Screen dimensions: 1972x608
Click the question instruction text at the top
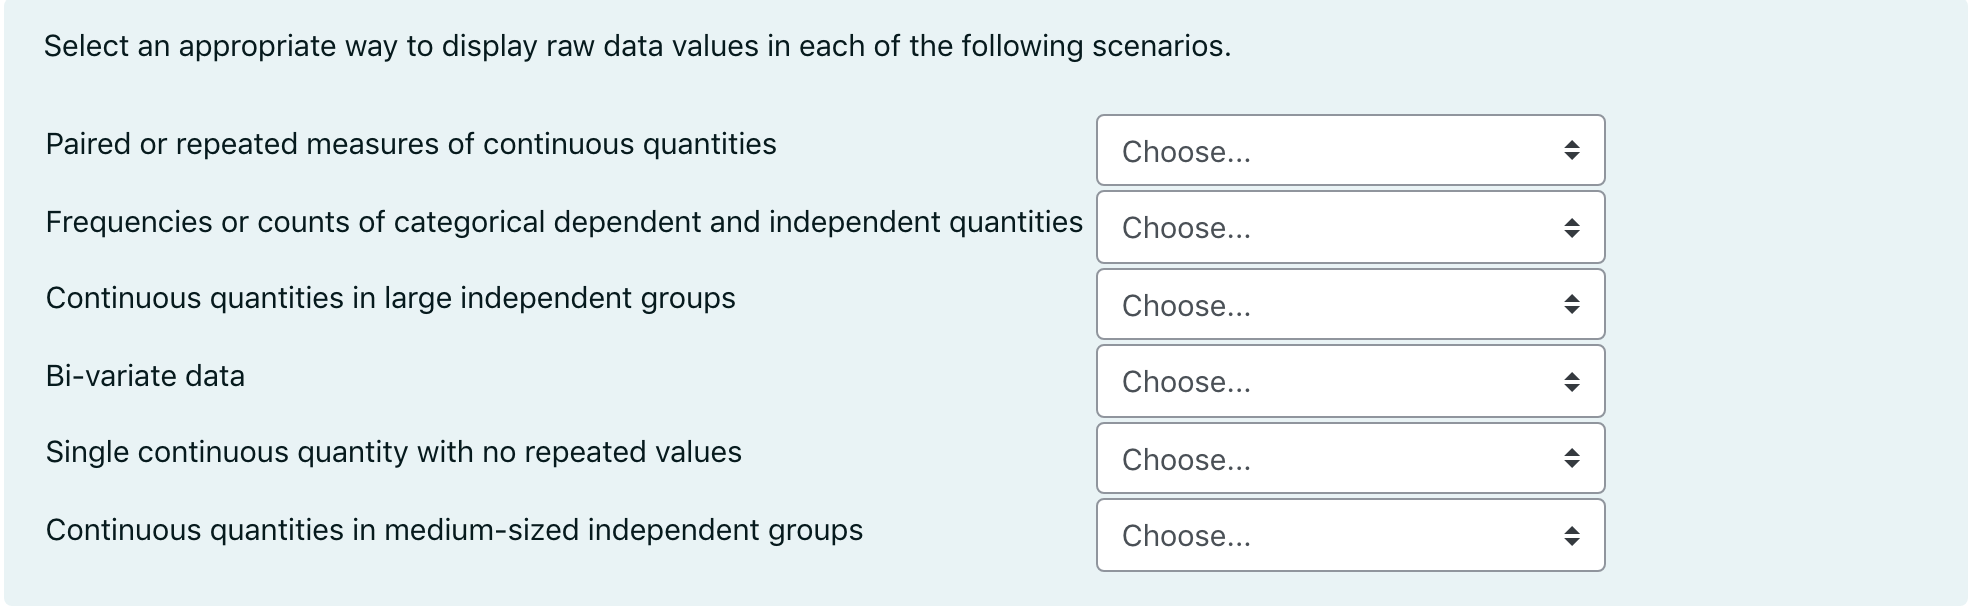(636, 45)
